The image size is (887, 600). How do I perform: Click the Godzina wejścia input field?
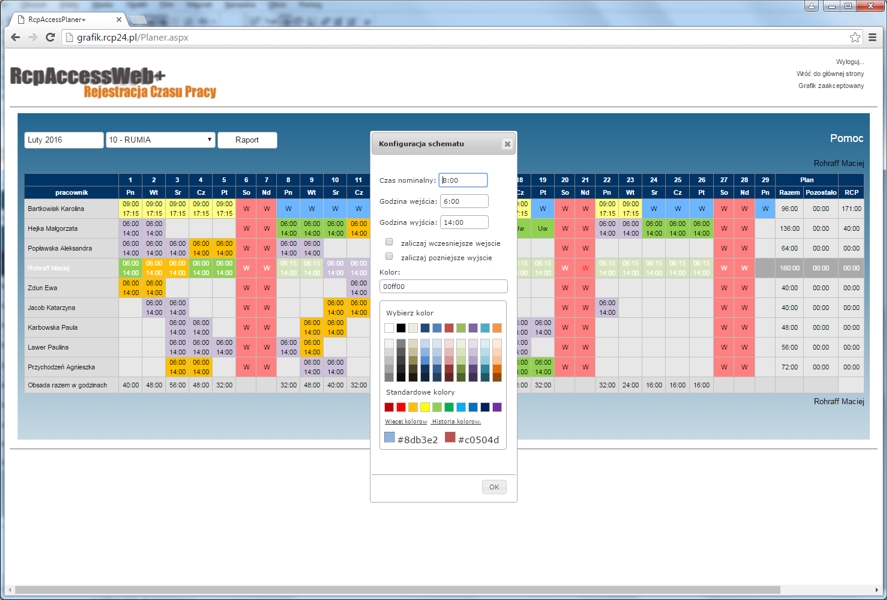[464, 201]
